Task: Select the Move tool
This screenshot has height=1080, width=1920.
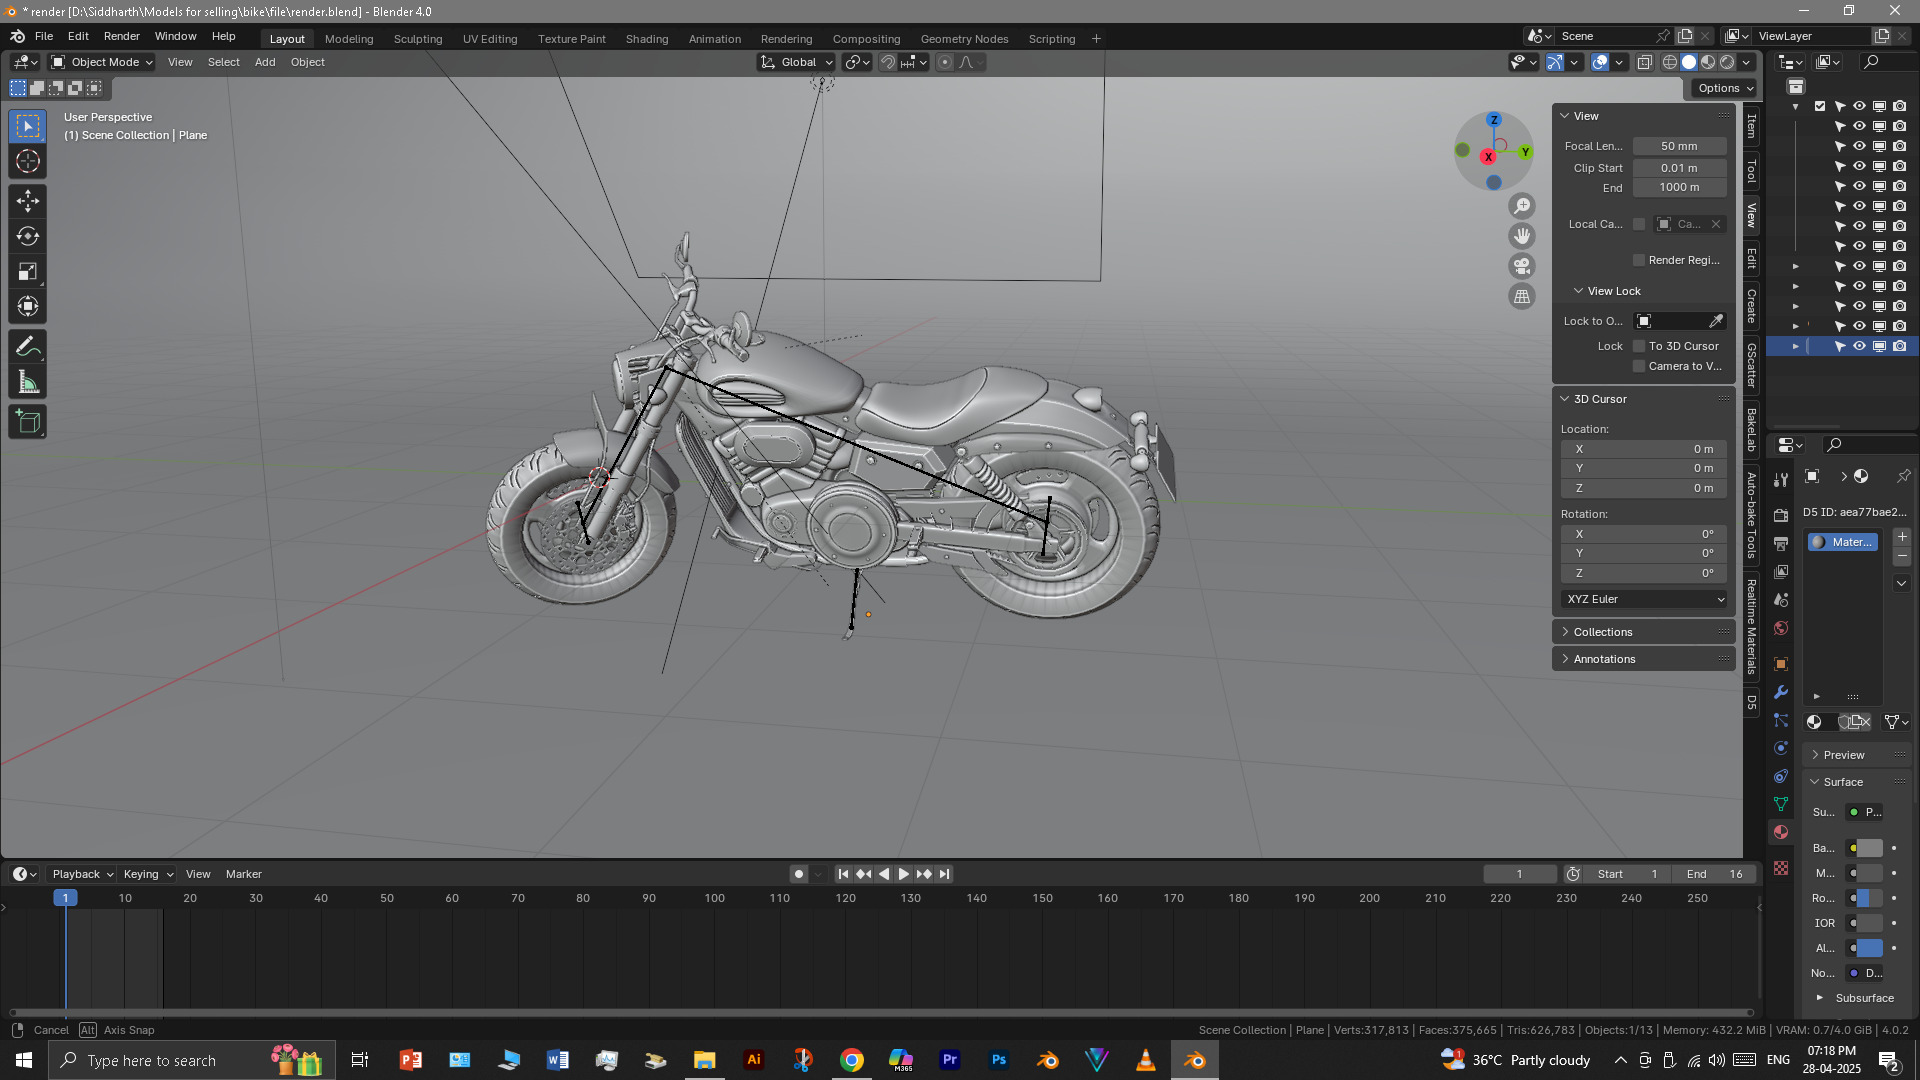Action: (28, 202)
